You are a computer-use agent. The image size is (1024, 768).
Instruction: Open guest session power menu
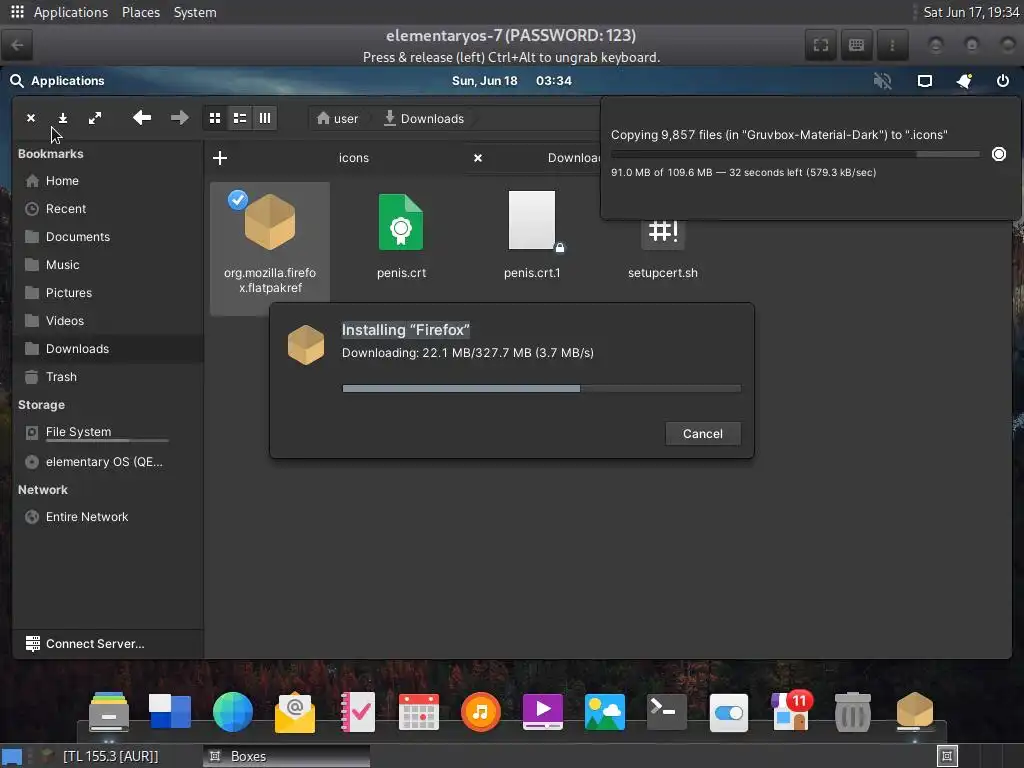(x=1002, y=81)
